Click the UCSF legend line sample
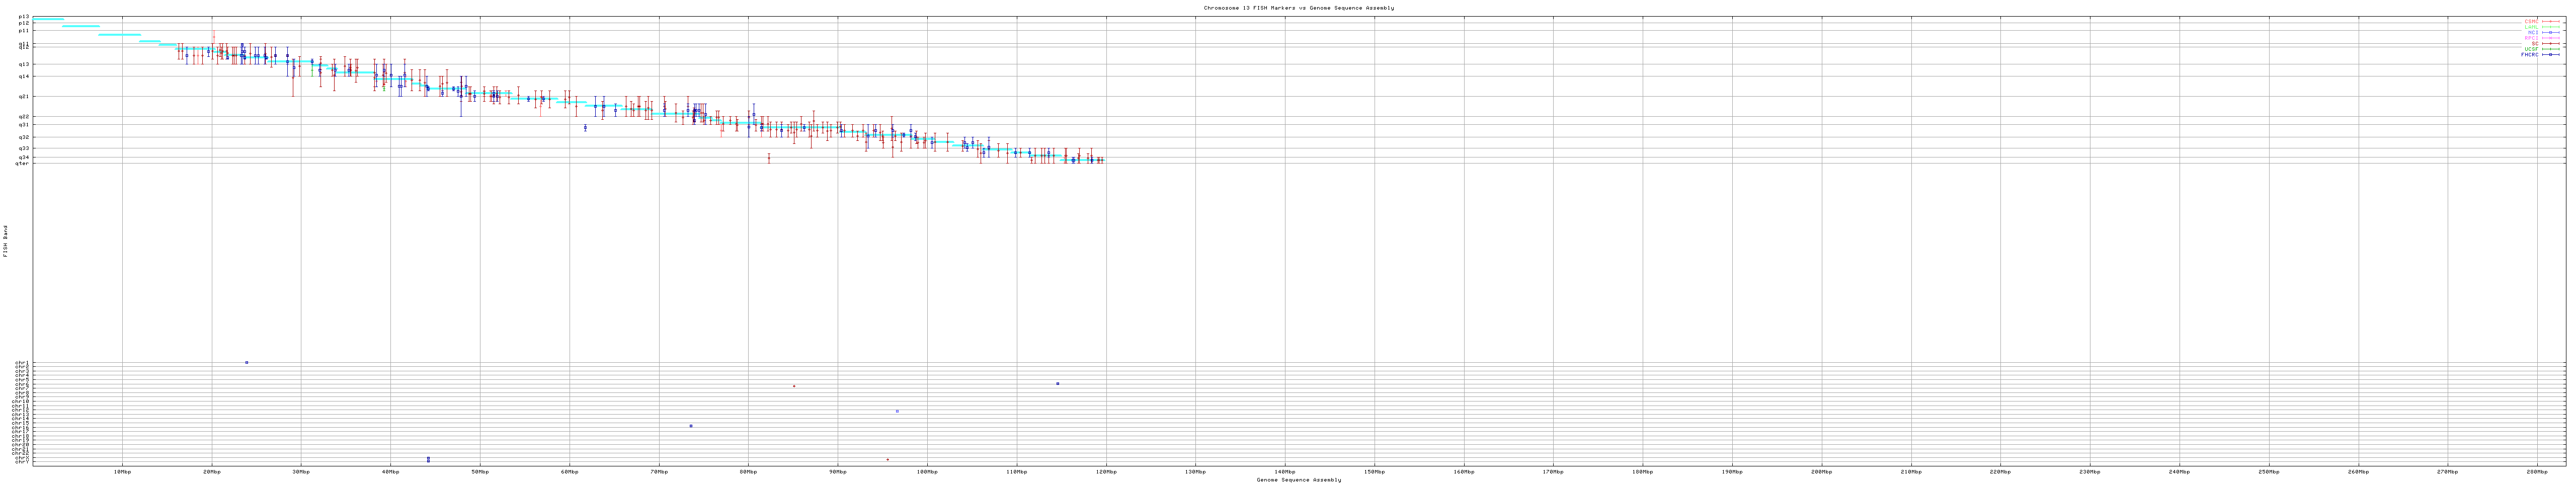This screenshot has width=2576, height=483. coord(2550,49)
